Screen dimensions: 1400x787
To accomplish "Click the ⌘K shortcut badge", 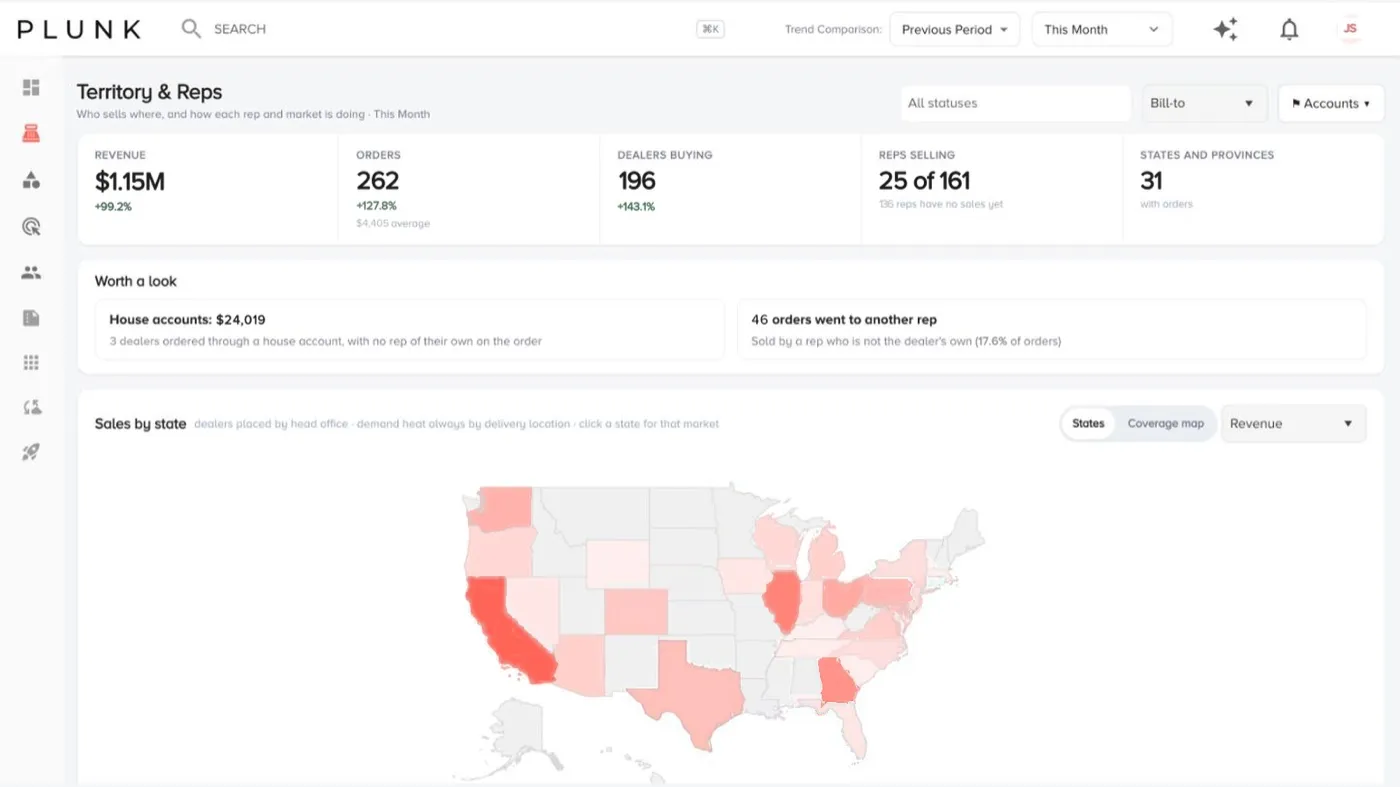I will (x=710, y=29).
